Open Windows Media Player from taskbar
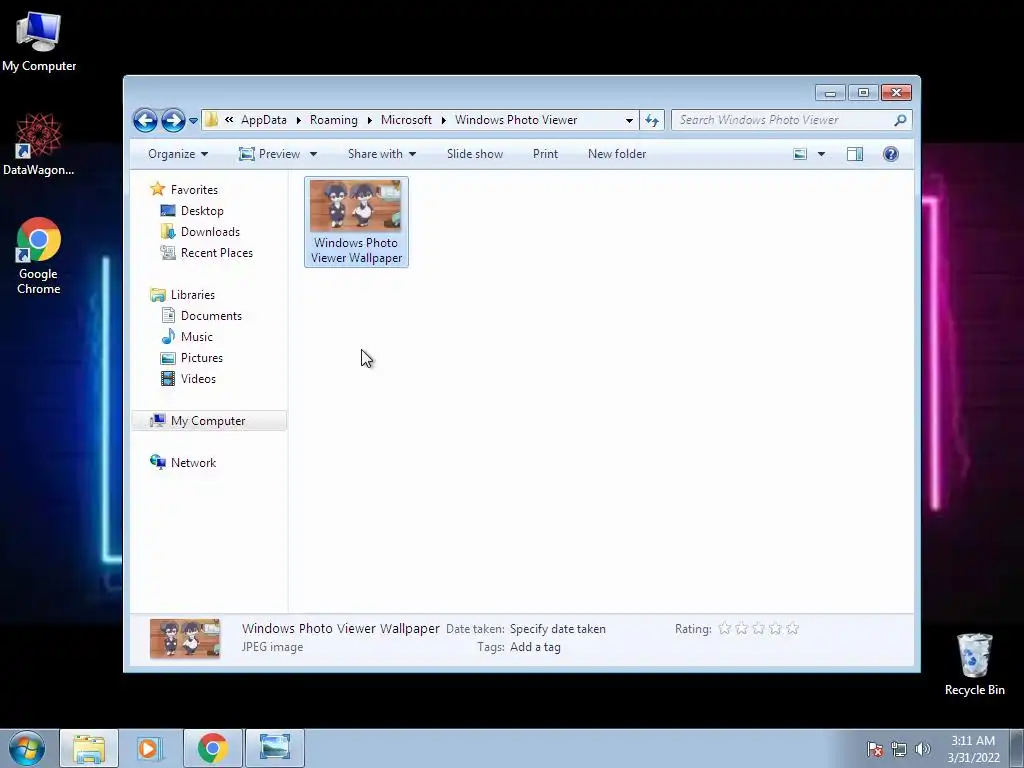 (x=150, y=748)
